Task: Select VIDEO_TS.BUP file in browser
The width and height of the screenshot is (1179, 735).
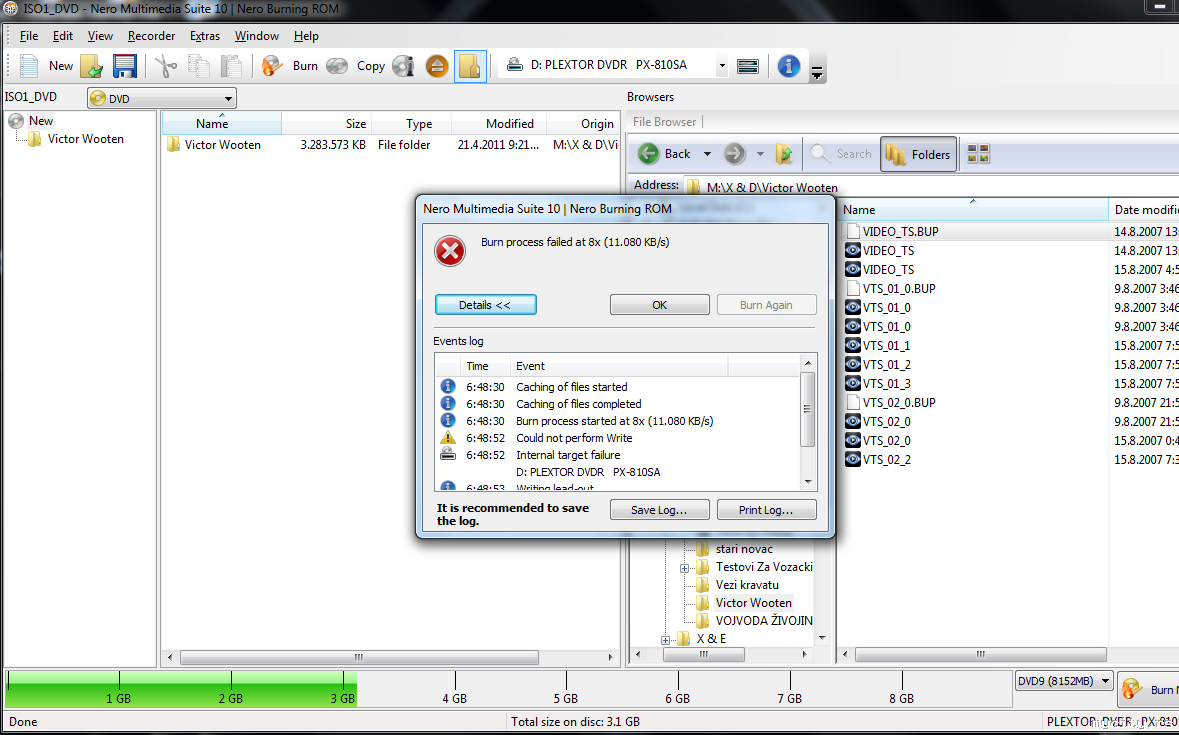Action: pos(900,231)
